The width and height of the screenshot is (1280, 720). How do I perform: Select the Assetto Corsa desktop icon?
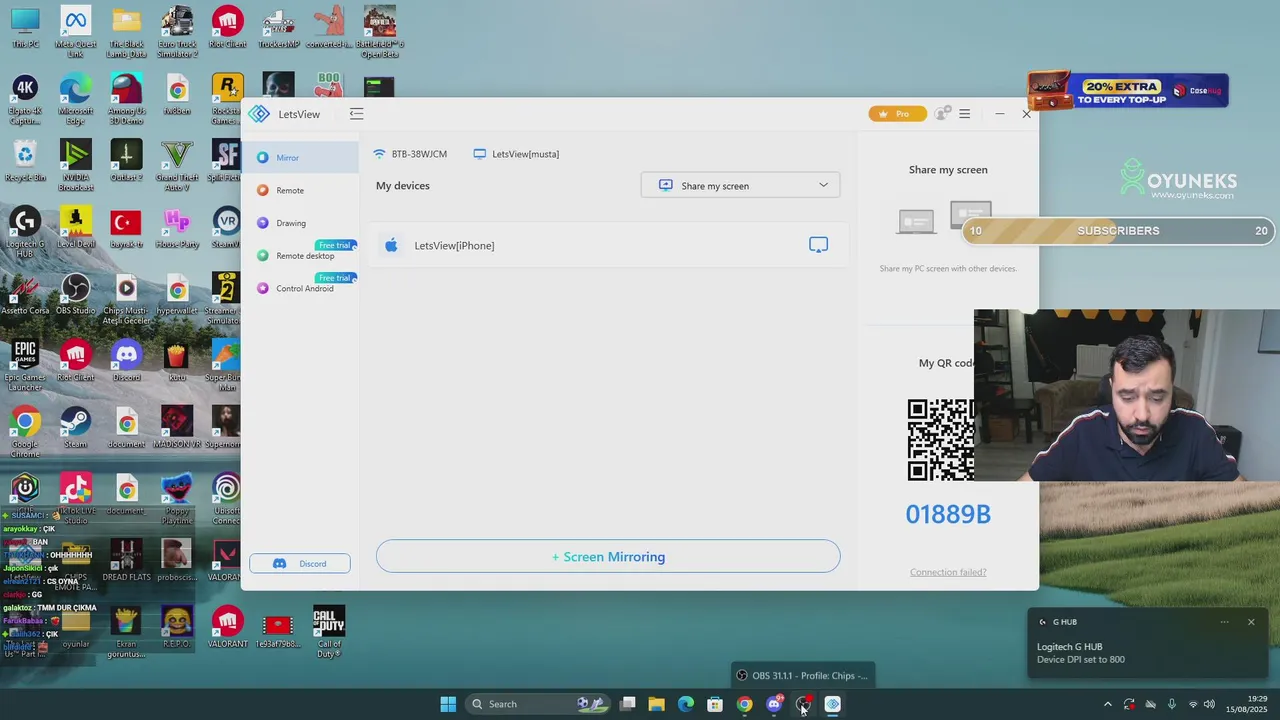click(25, 294)
